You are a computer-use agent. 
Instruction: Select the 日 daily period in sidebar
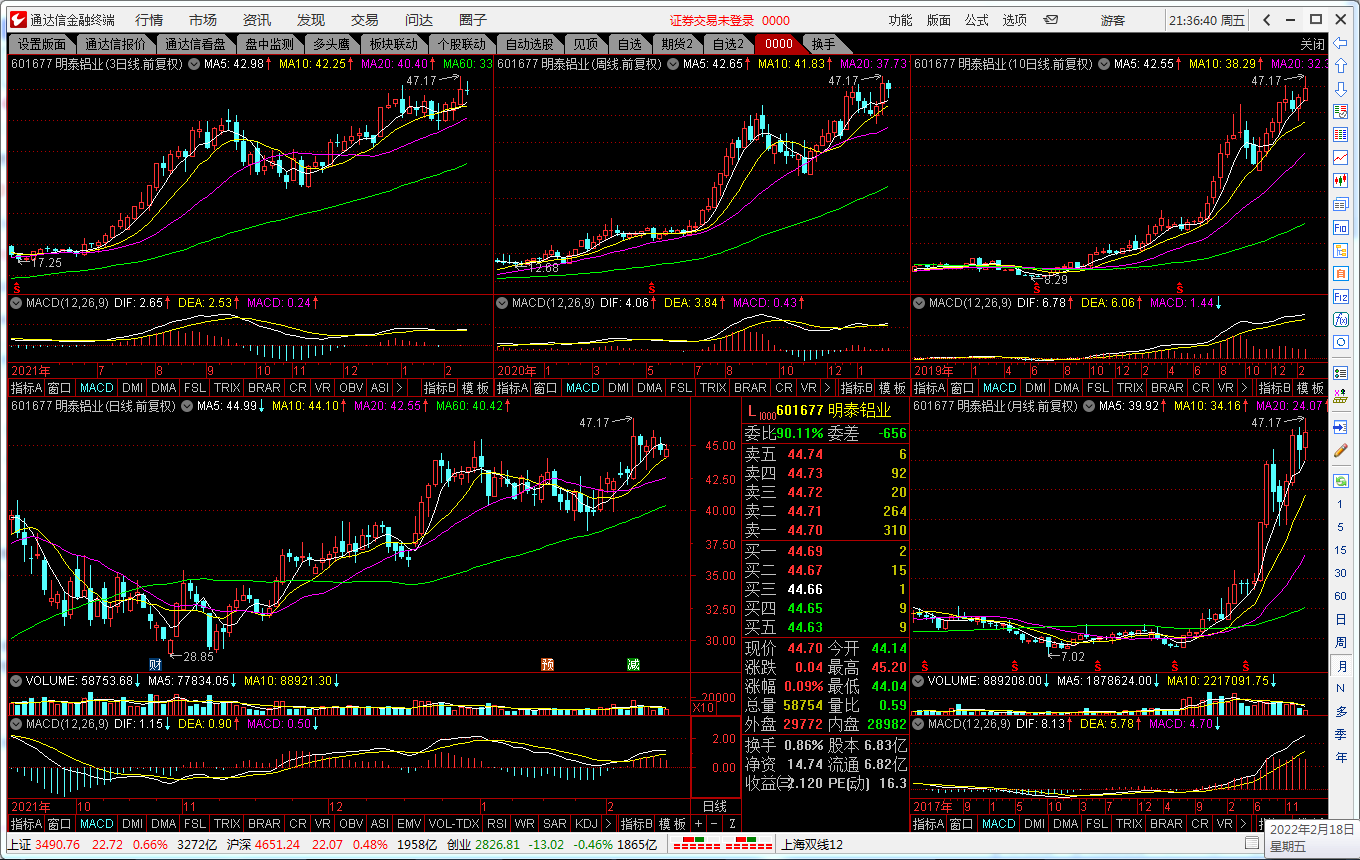pos(1341,619)
